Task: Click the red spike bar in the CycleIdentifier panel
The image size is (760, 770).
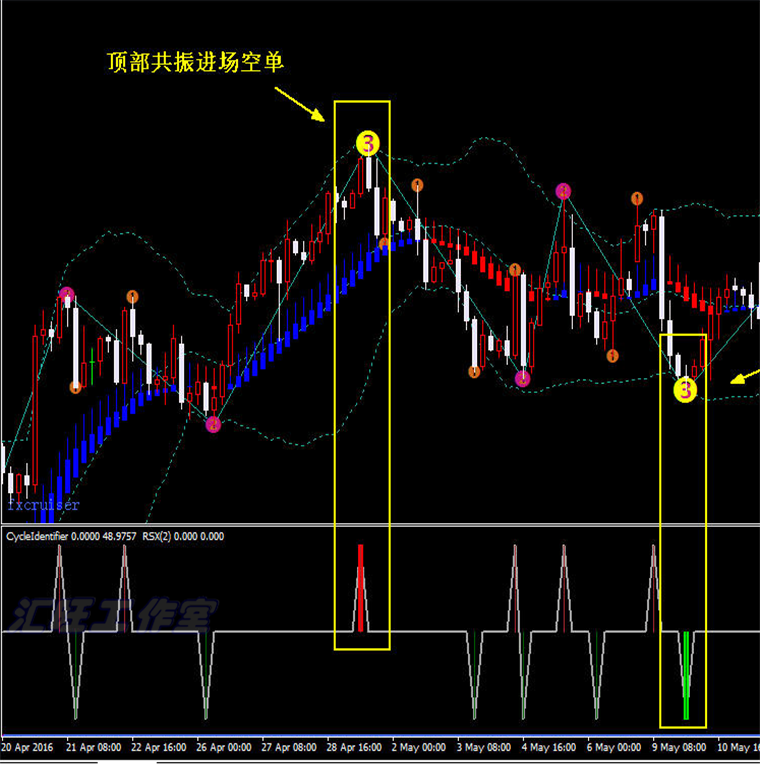Action: 360,587
